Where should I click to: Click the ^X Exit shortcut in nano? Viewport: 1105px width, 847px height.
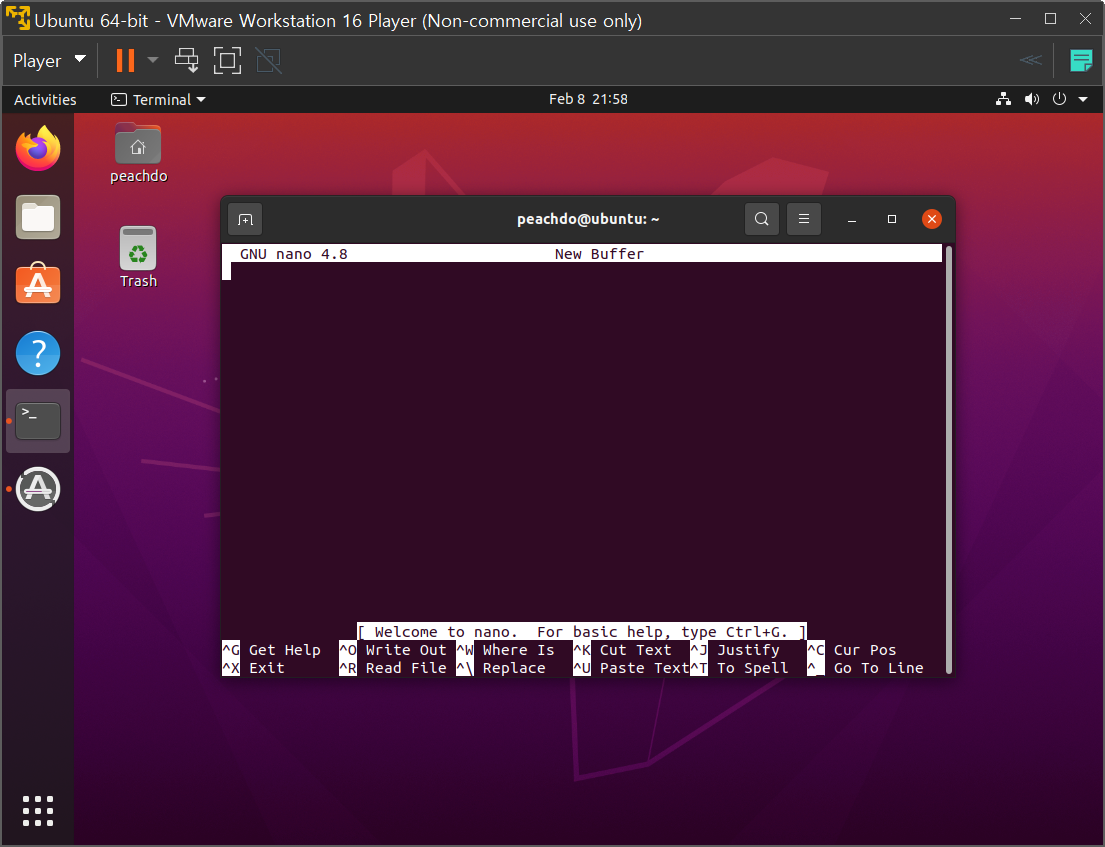[x=254, y=668]
